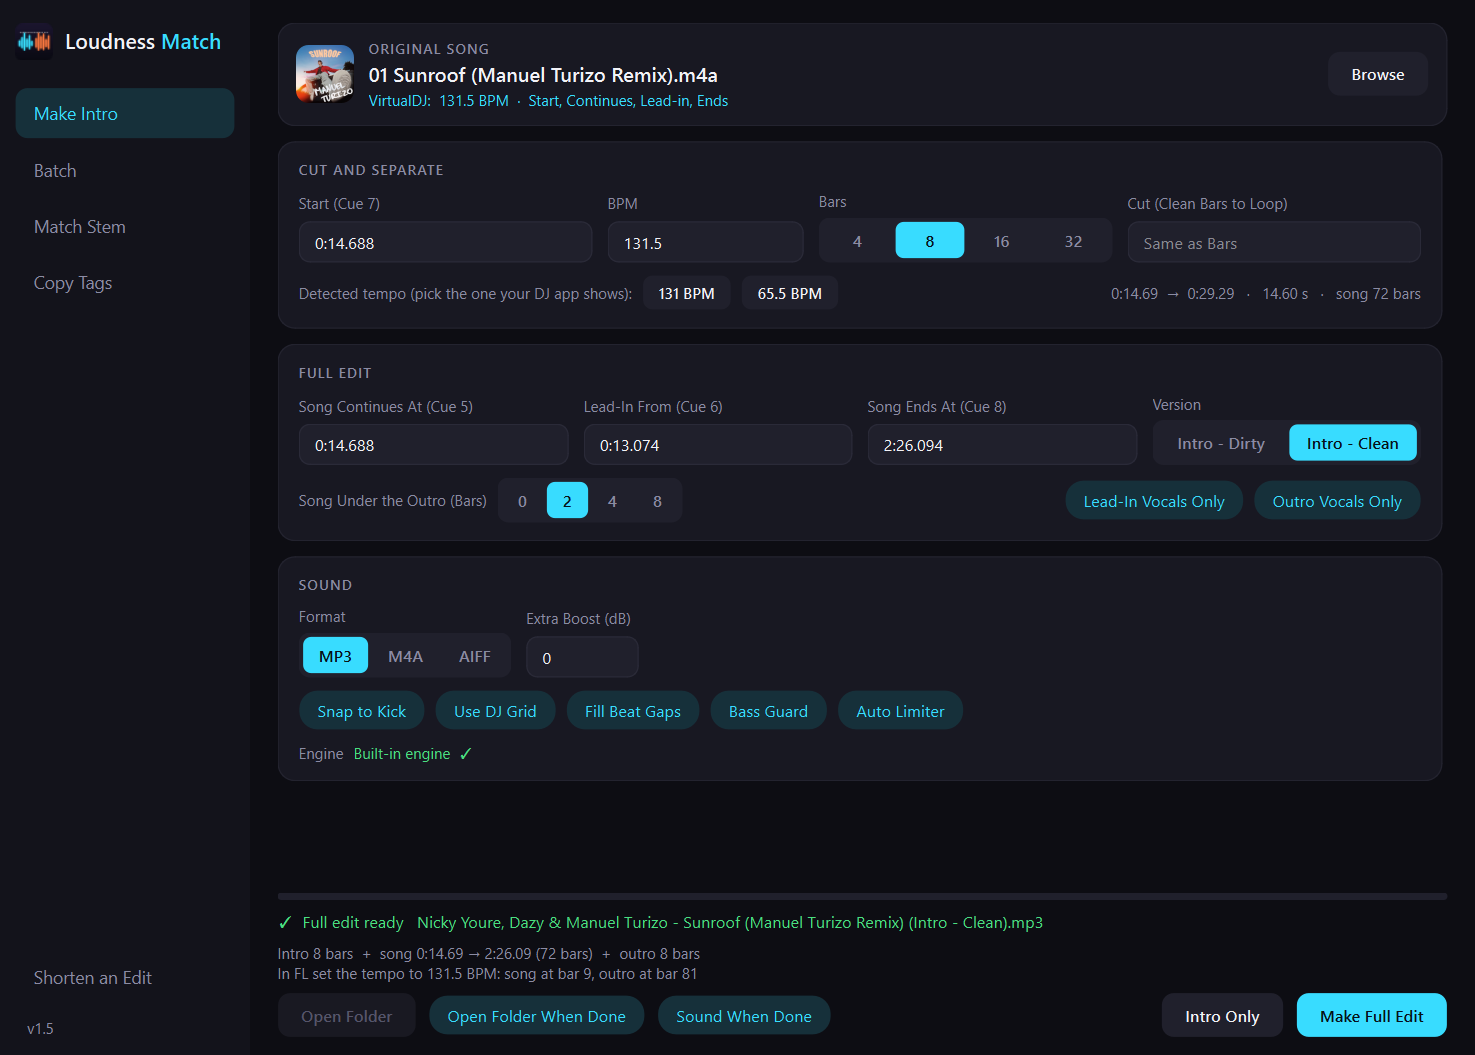Click the v1.5 version label

tap(40, 1028)
